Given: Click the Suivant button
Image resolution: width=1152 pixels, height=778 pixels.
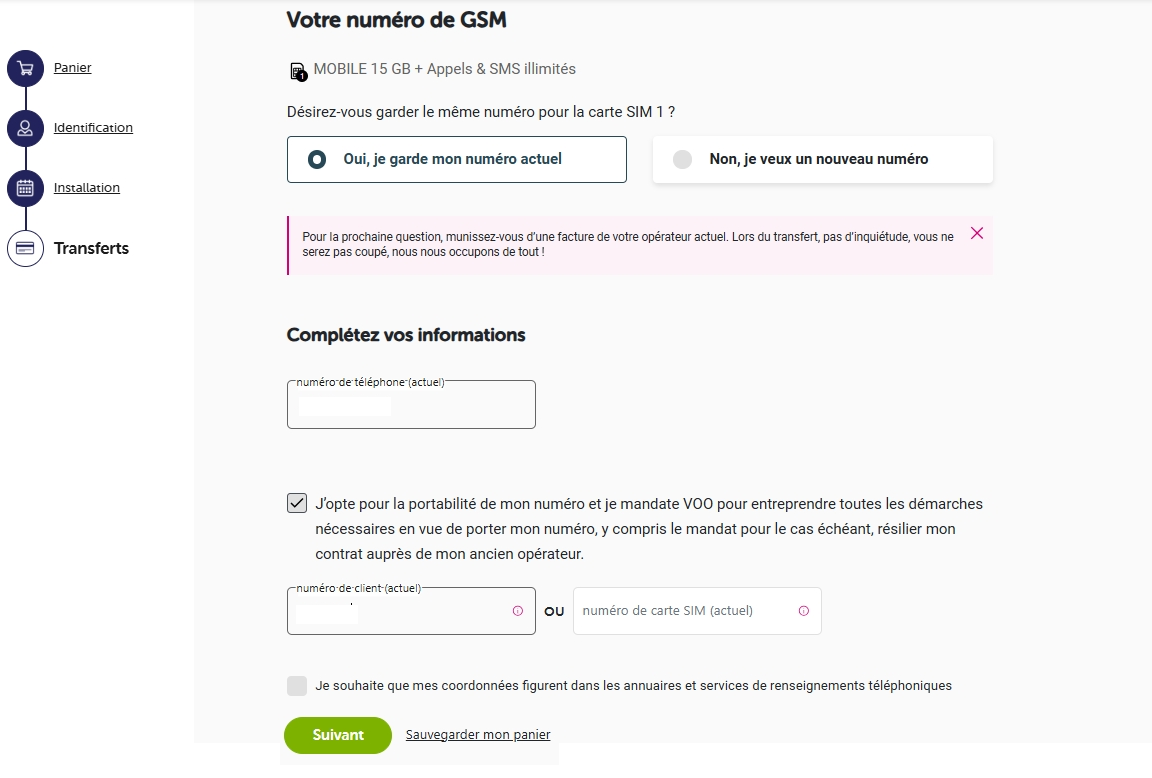Looking at the screenshot, I should (x=338, y=735).
